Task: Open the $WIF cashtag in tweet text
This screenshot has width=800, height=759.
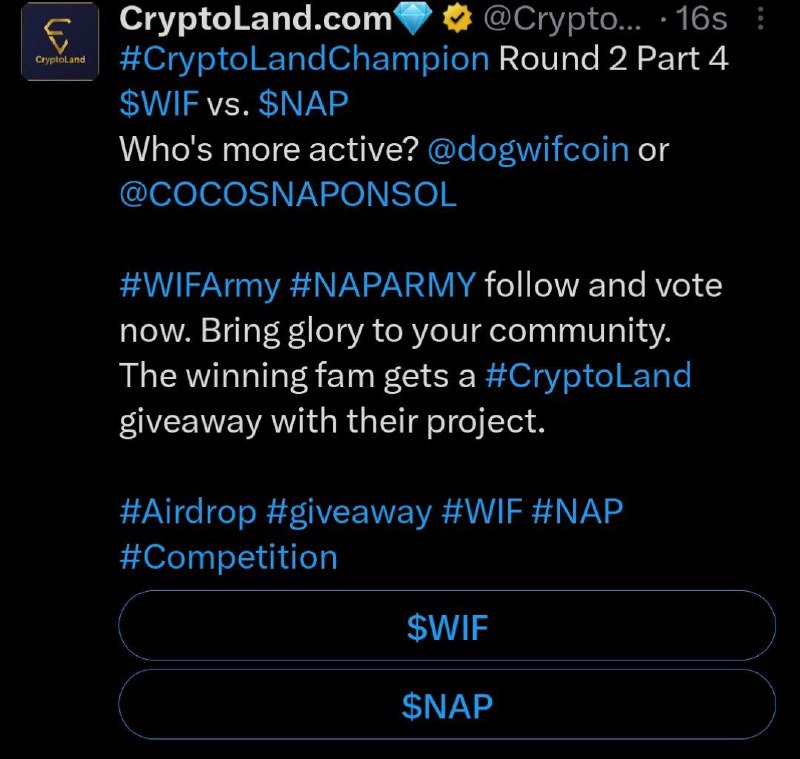Action: coord(159,104)
